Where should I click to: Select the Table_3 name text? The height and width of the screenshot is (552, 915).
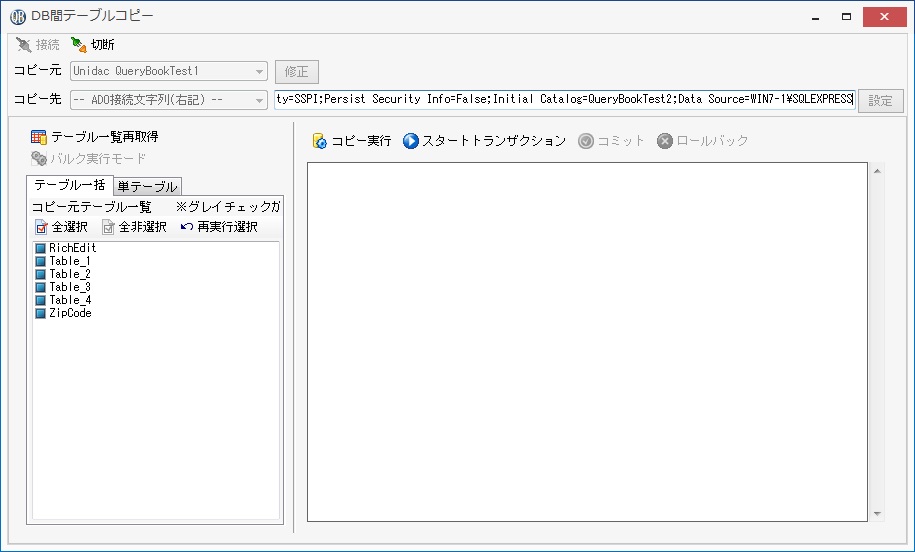coord(69,287)
